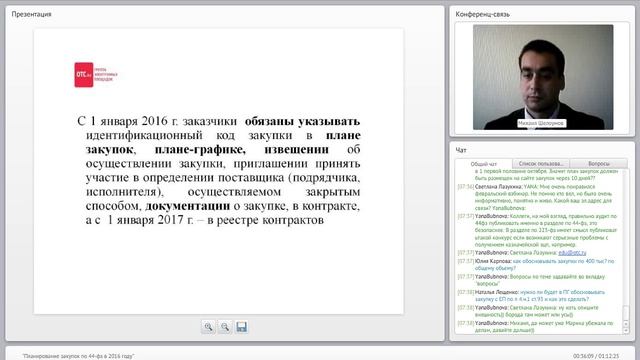Click the webinar title in bottom bar

(x=78, y=356)
